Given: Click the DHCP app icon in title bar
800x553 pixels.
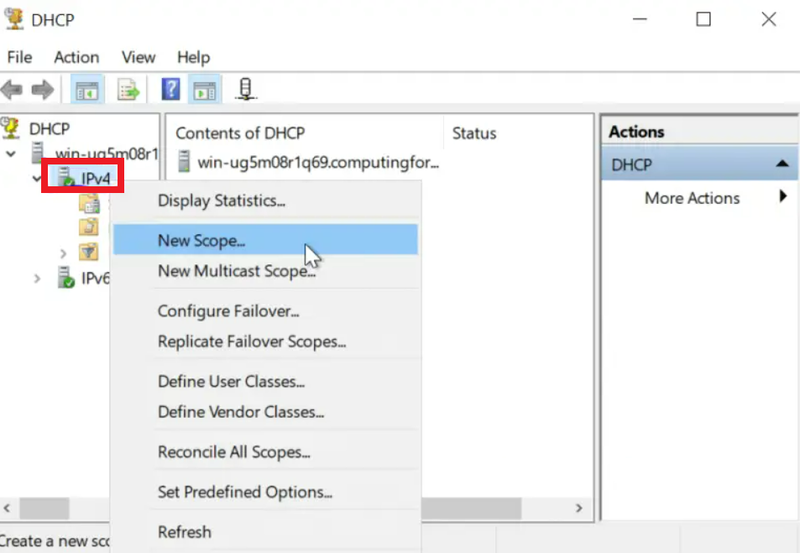Looking at the screenshot, I should (14, 19).
